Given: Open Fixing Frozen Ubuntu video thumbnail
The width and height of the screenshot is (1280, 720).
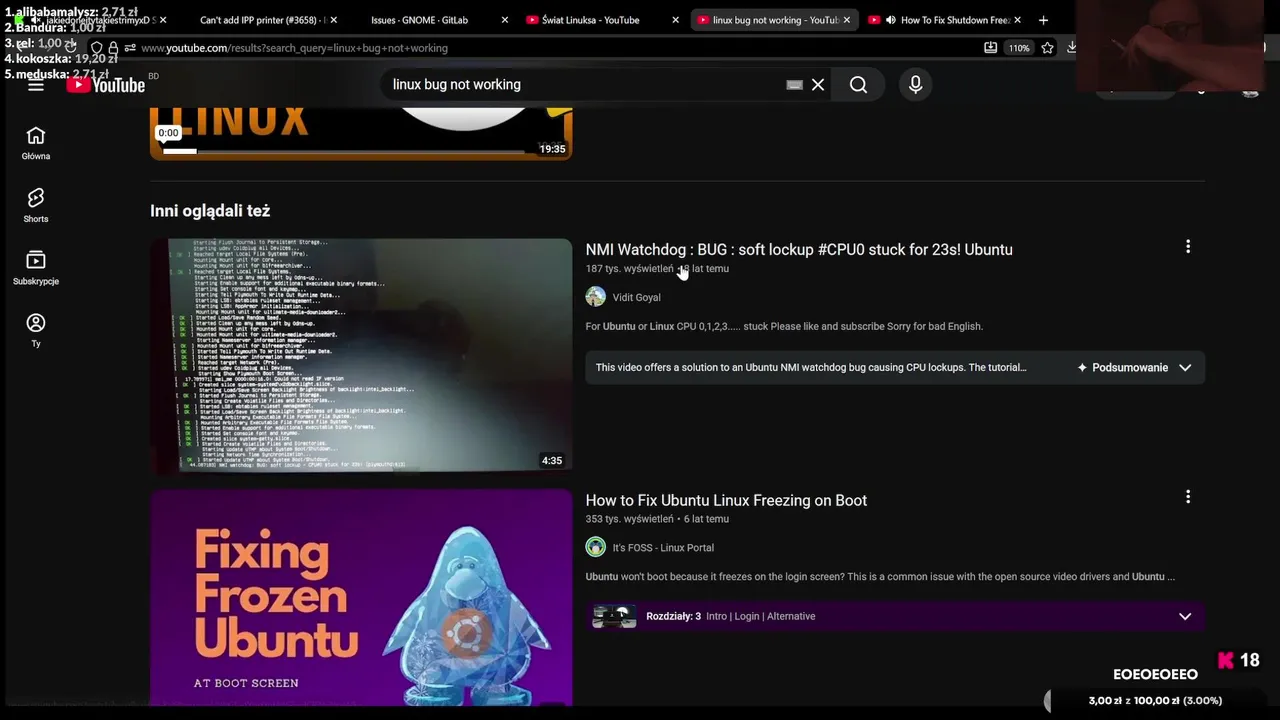Looking at the screenshot, I should point(361,597).
